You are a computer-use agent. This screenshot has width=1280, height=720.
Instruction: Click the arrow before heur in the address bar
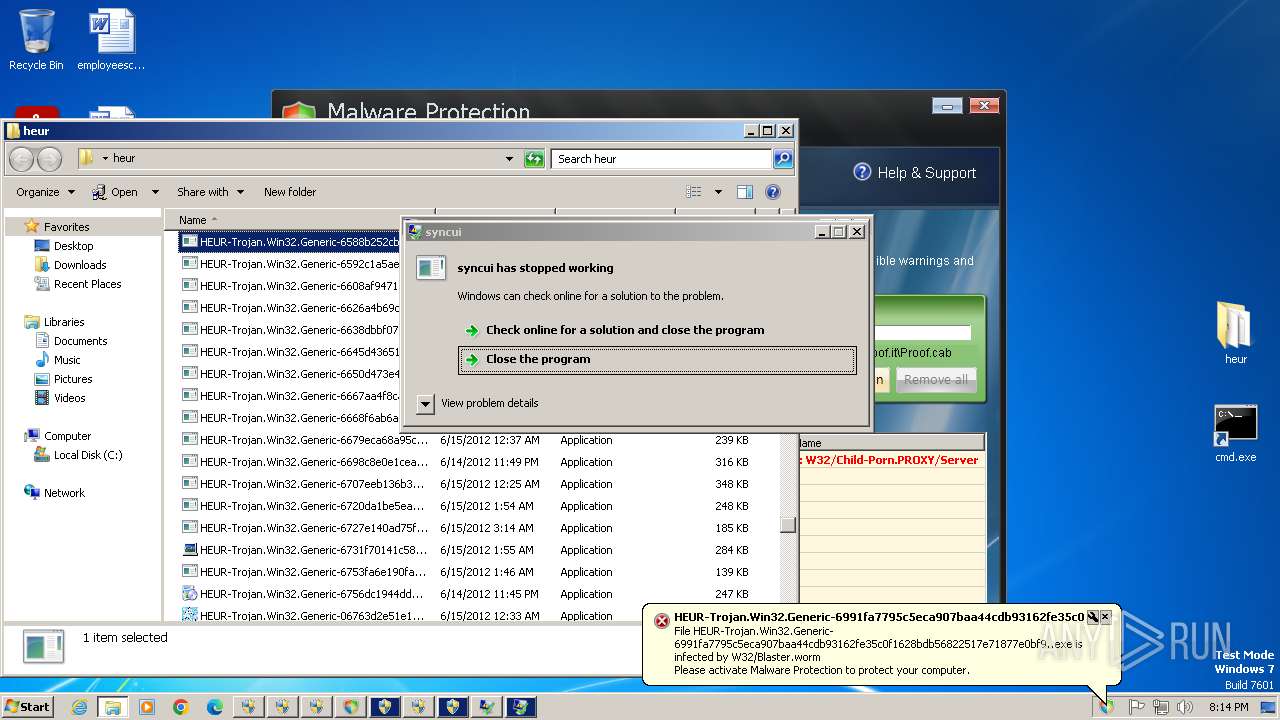[105, 159]
